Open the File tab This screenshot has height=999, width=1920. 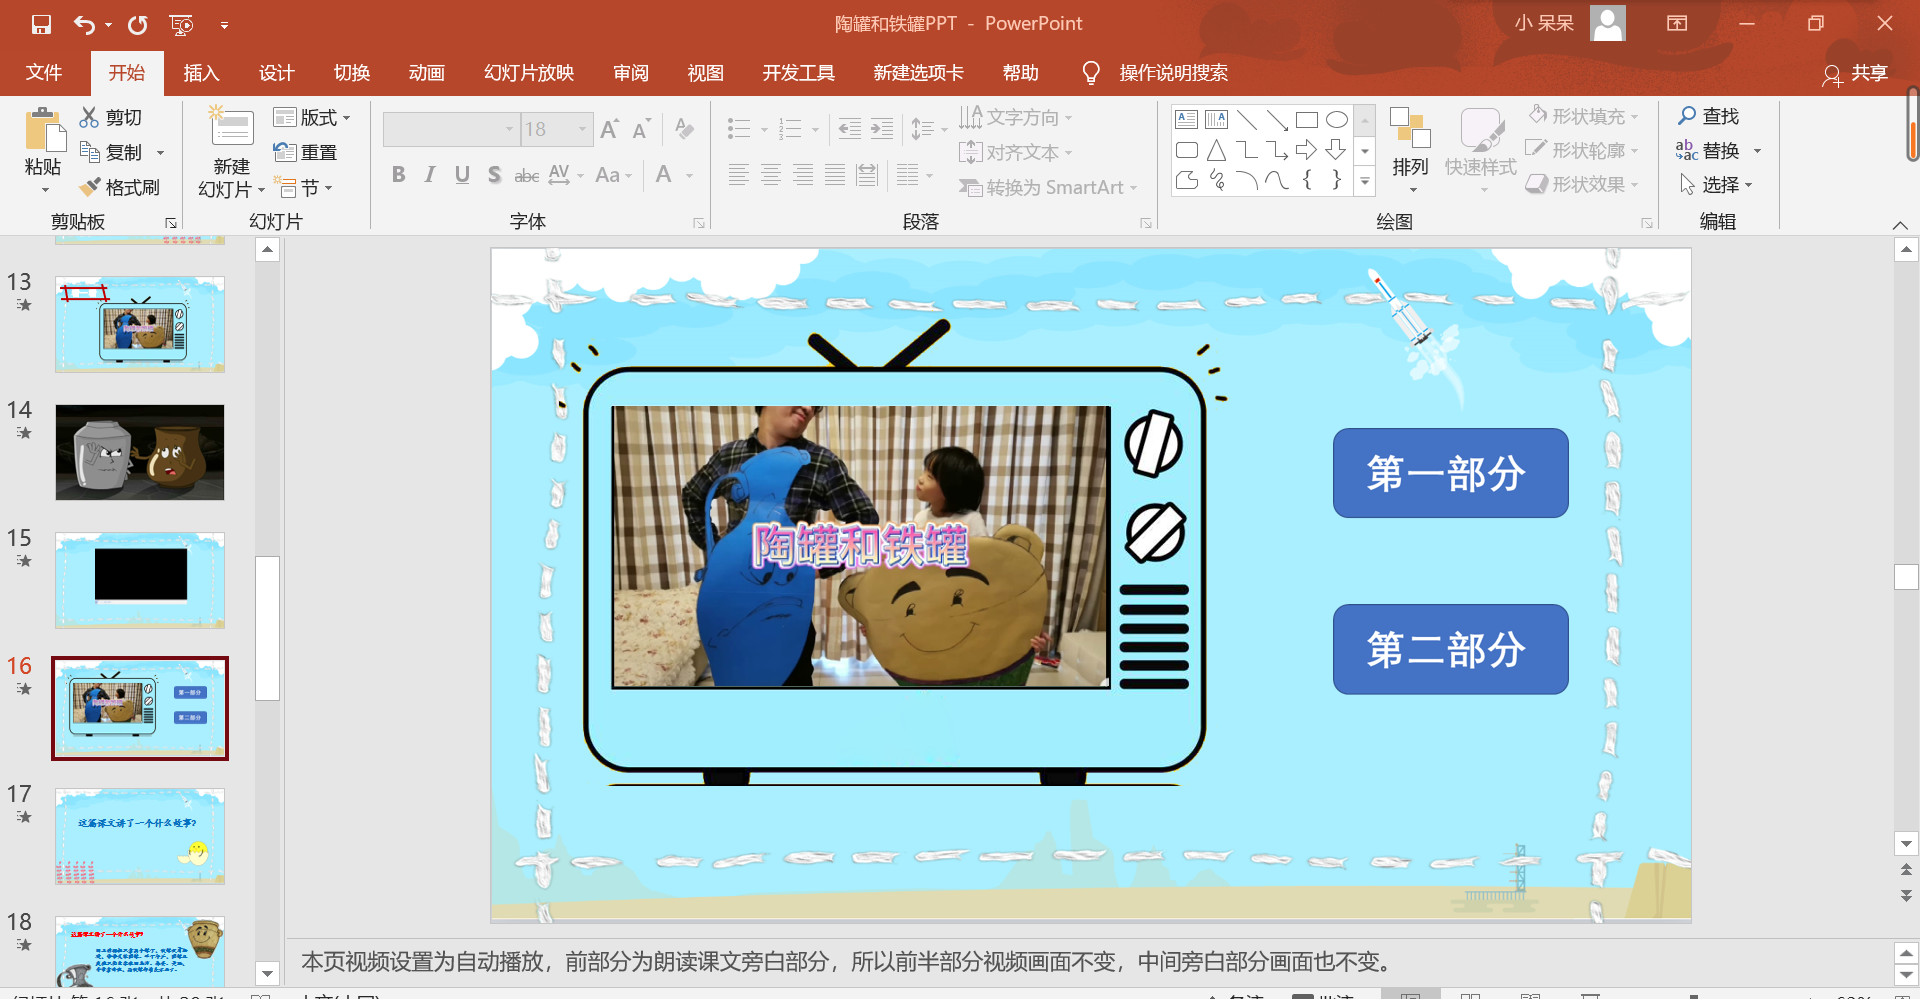(44, 72)
